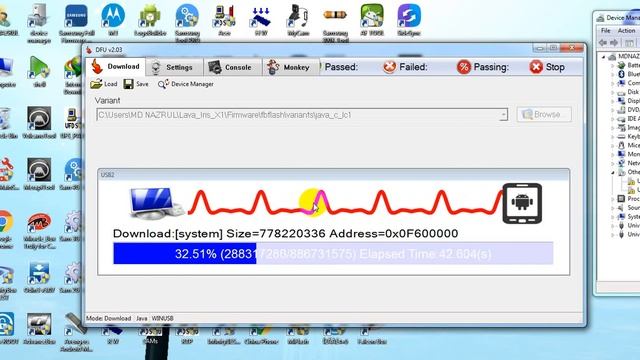Expand the Network adapters node
This screenshot has width=640, height=360.
click(x=612, y=163)
